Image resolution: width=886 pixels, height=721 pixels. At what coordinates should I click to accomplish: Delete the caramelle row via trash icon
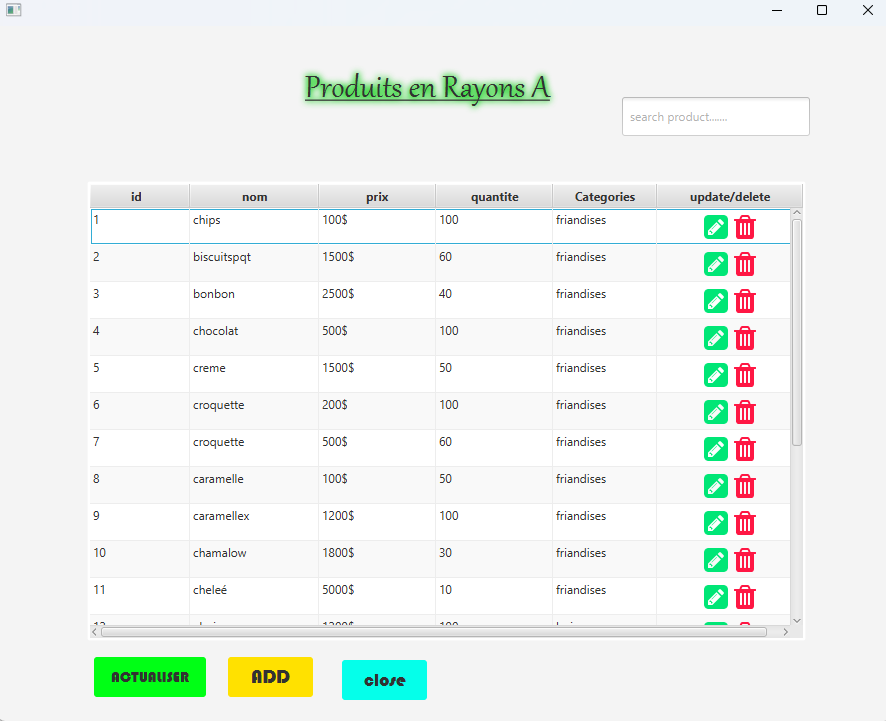click(x=745, y=486)
